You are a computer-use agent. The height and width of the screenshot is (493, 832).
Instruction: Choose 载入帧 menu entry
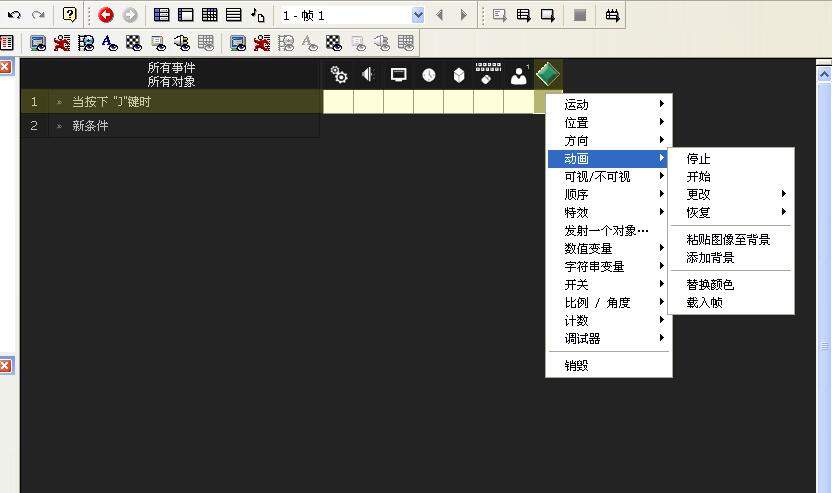(731, 302)
